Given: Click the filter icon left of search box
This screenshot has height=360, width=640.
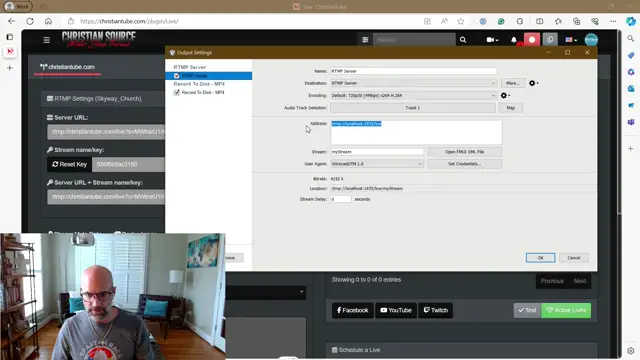Looking at the screenshot, I should (365, 40).
